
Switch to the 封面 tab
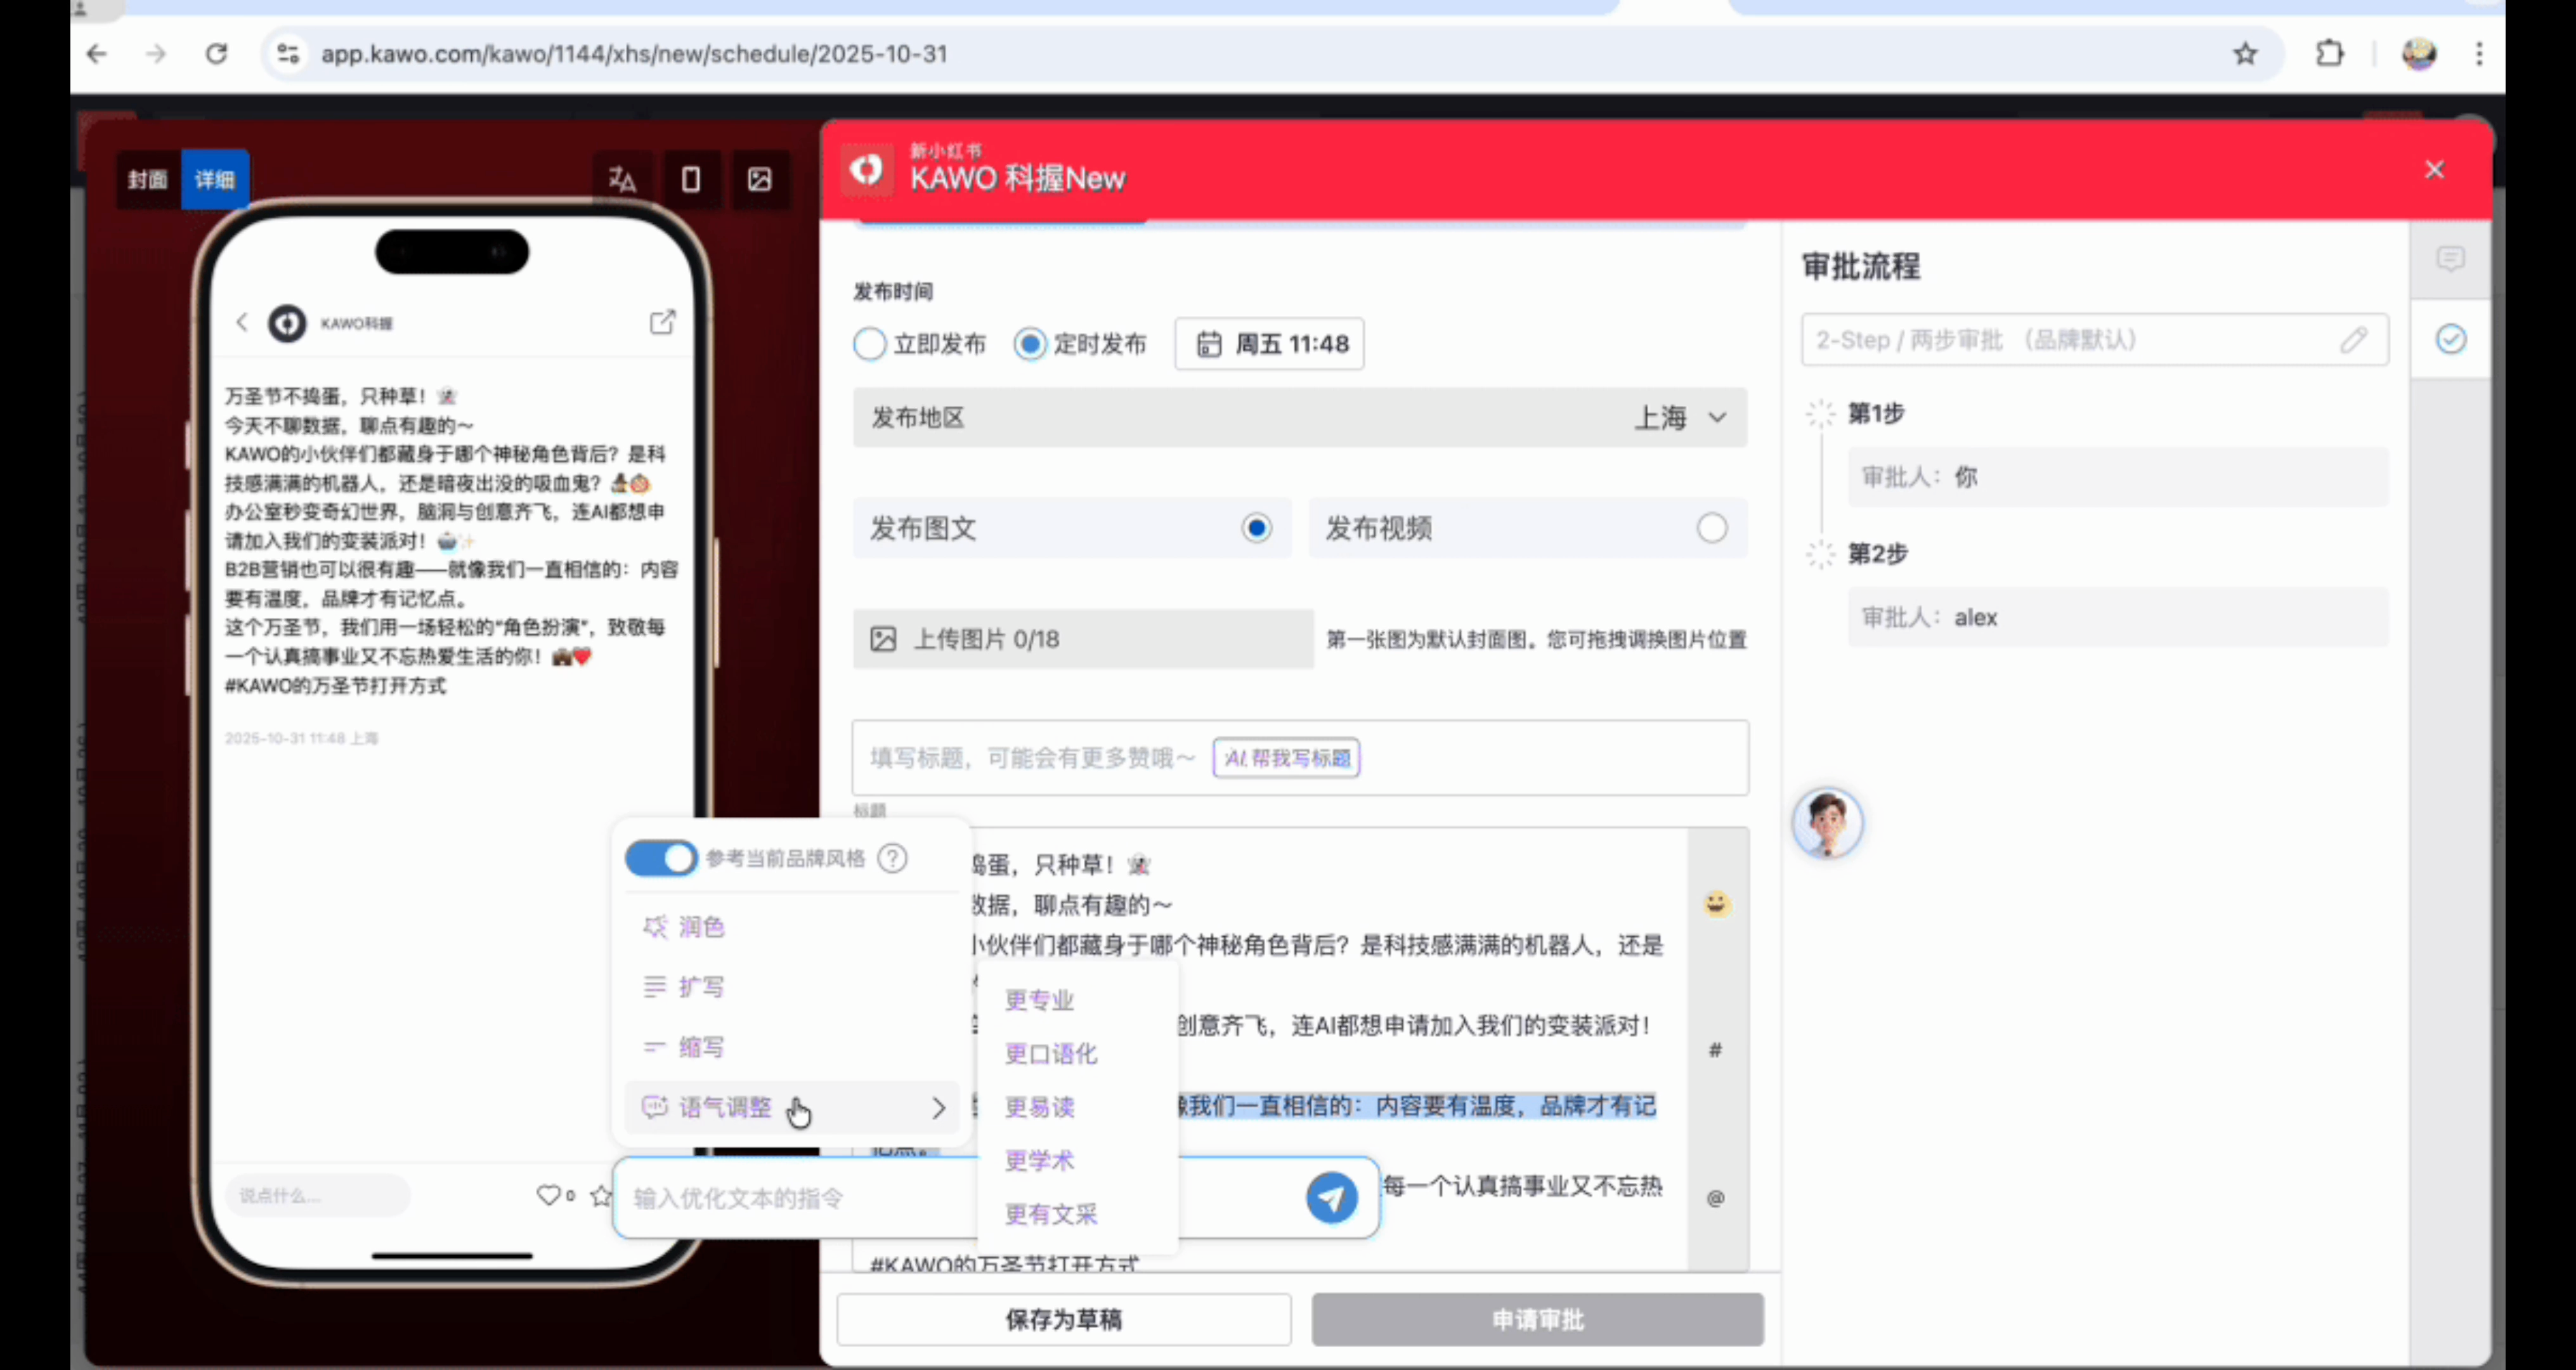(148, 179)
